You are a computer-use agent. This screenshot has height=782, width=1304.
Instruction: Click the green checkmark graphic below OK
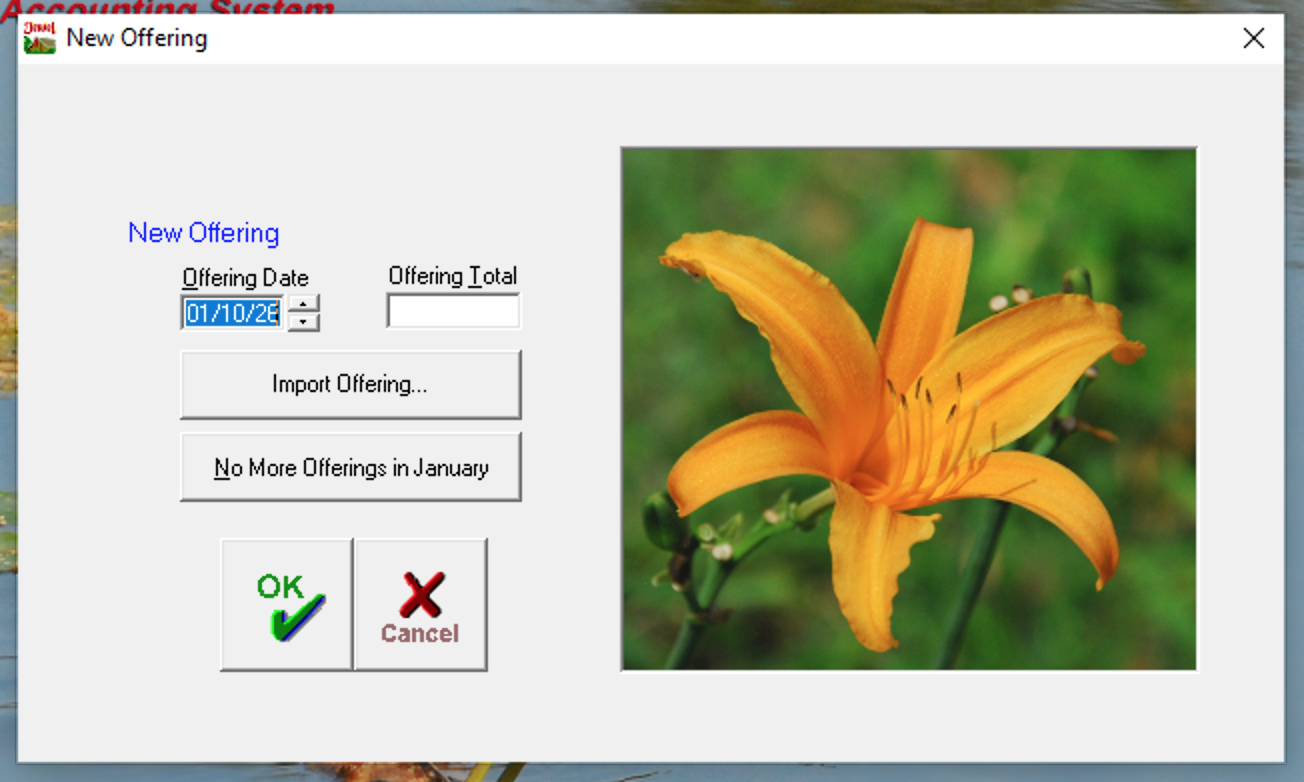(x=297, y=619)
